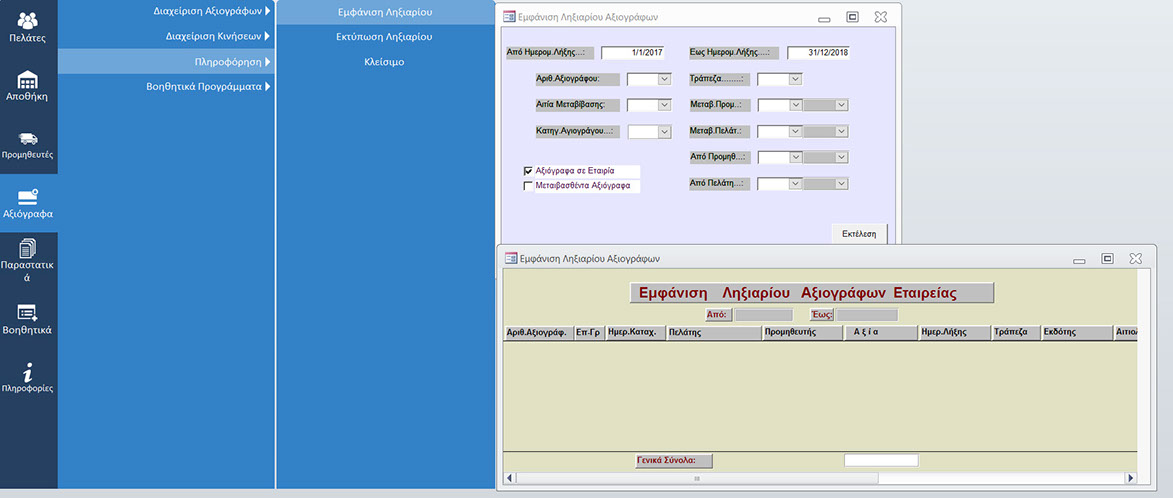Open the Παραστατικά documents icon
Viewport: 1173px width, 498px height.
(x=27, y=260)
